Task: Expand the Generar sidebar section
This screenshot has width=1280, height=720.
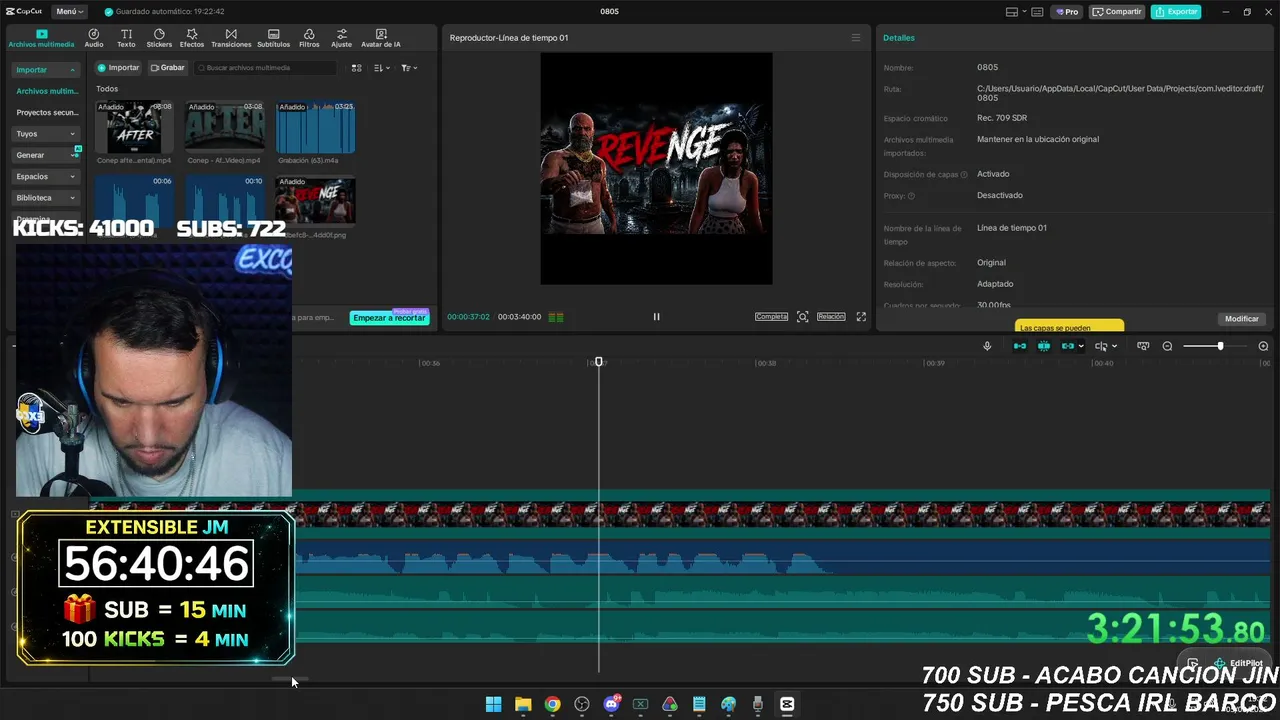Action: [x=45, y=155]
